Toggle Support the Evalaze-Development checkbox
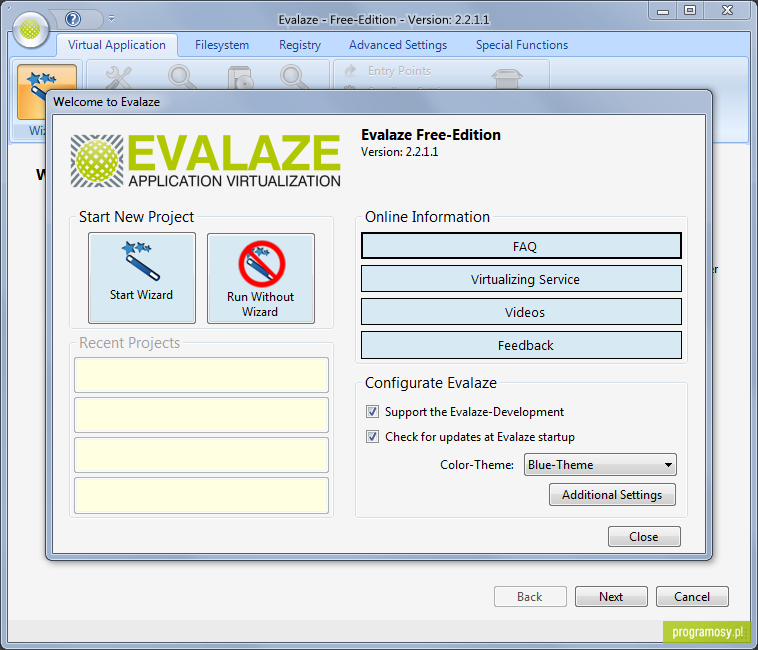 [x=372, y=412]
